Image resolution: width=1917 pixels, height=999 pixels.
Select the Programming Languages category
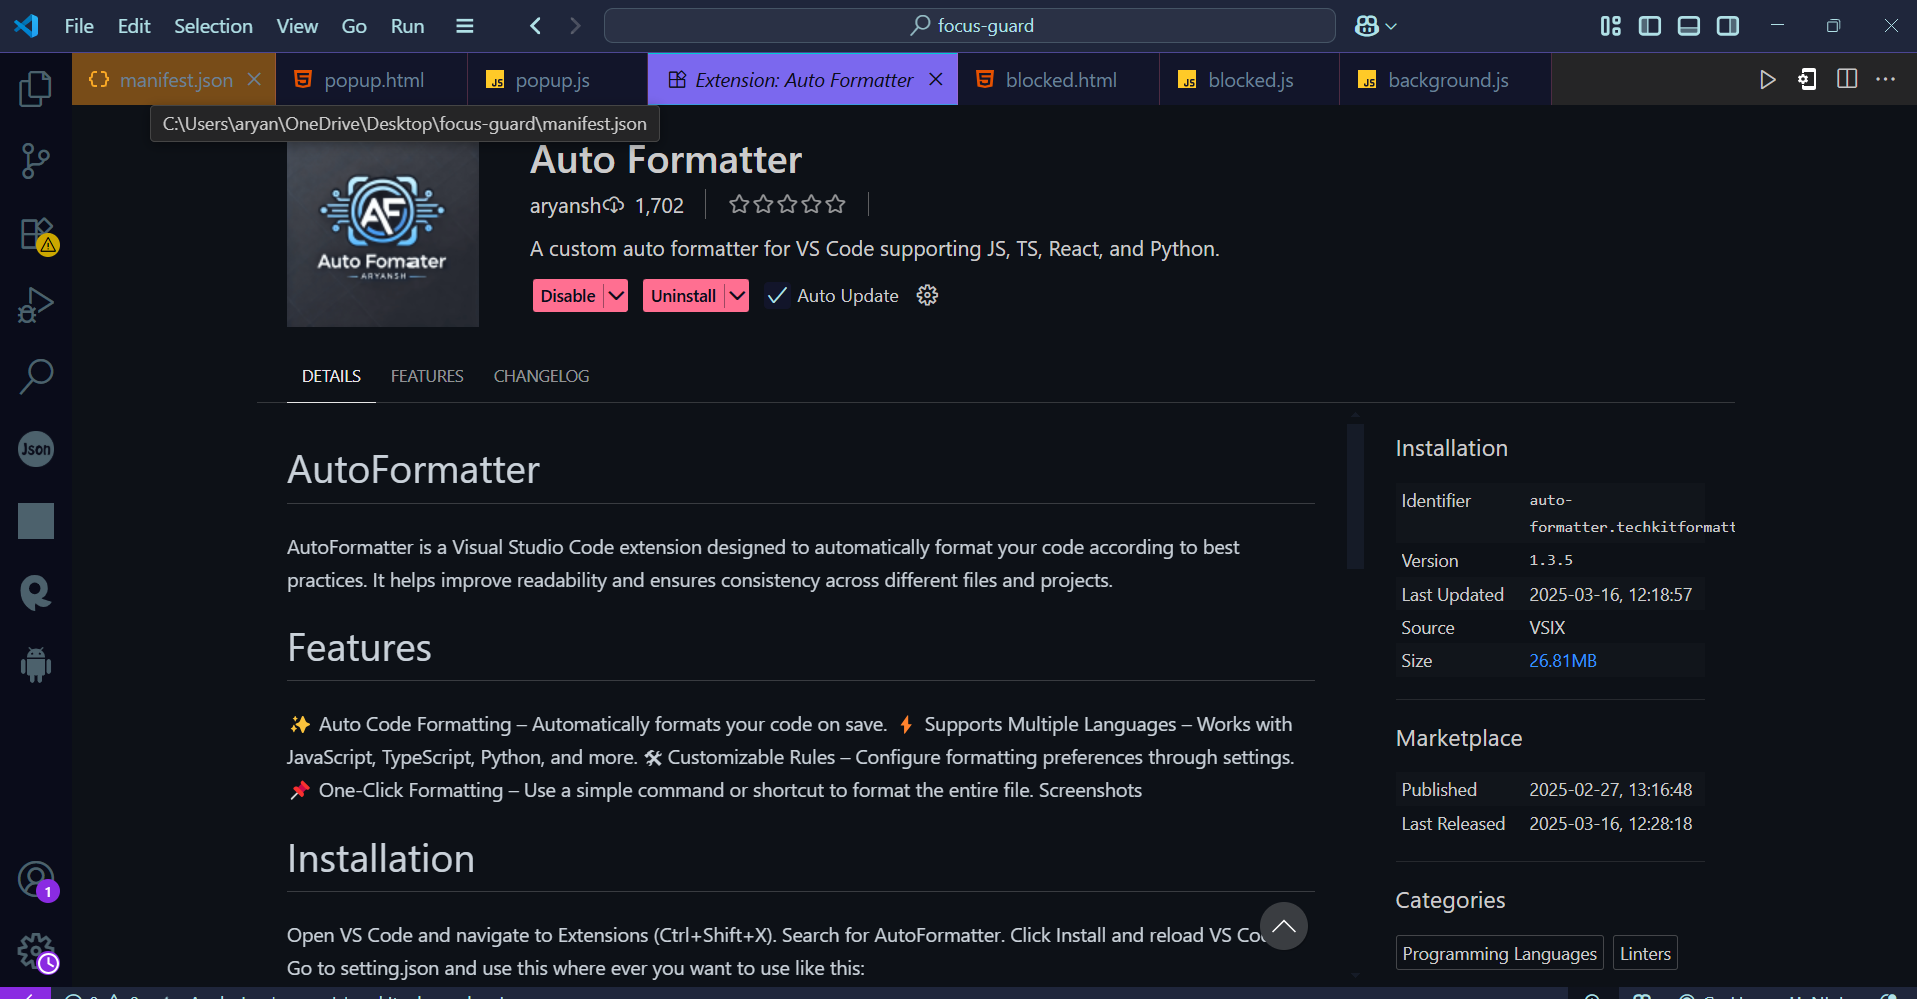coord(1498,952)
